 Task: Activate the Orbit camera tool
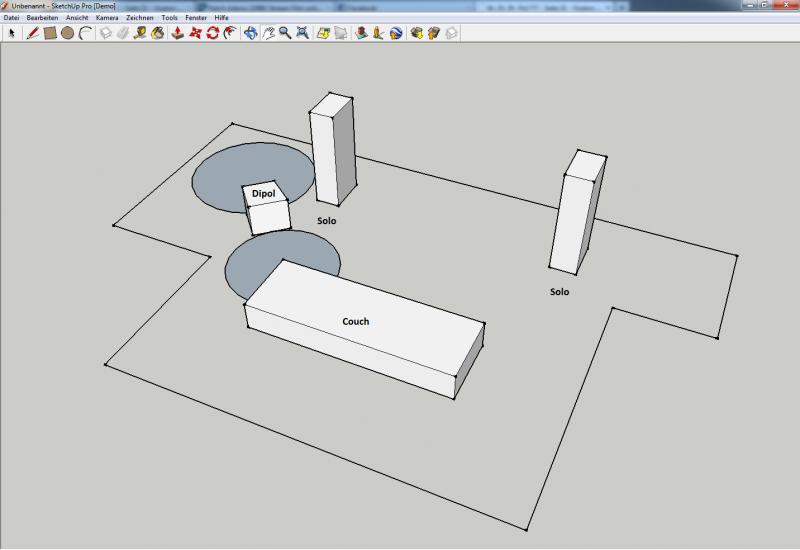click(x=250, y=33)
